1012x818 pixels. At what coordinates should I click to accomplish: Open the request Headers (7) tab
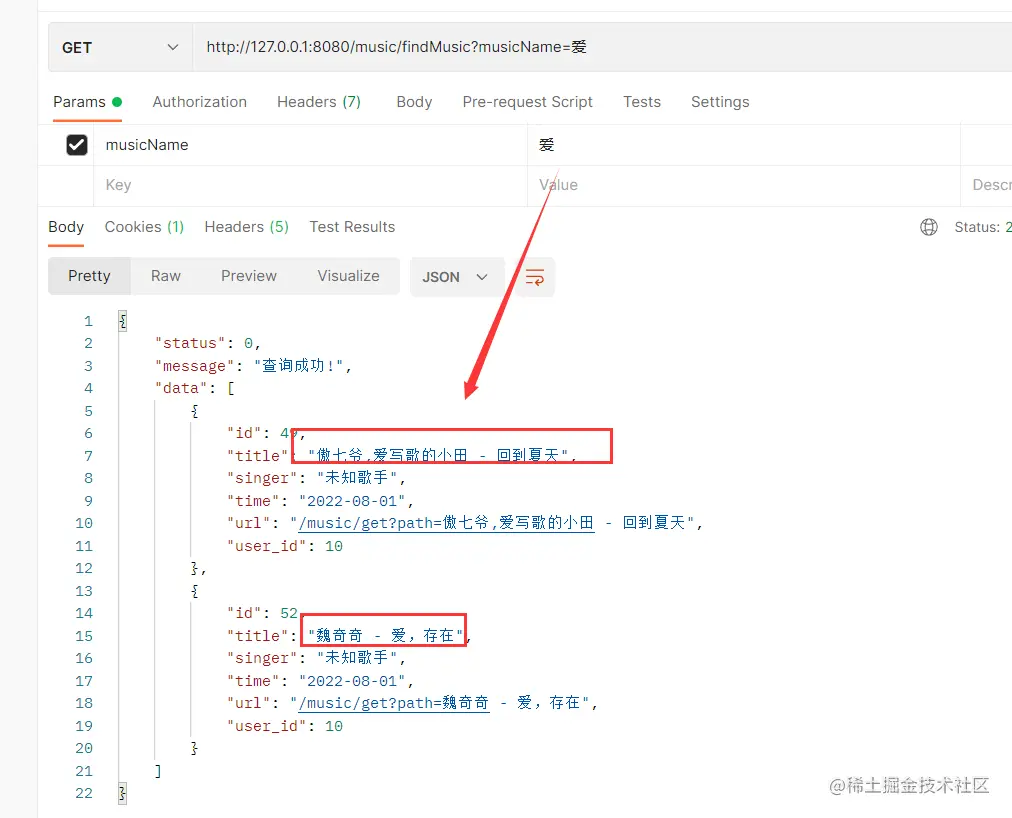click(319, 102)
